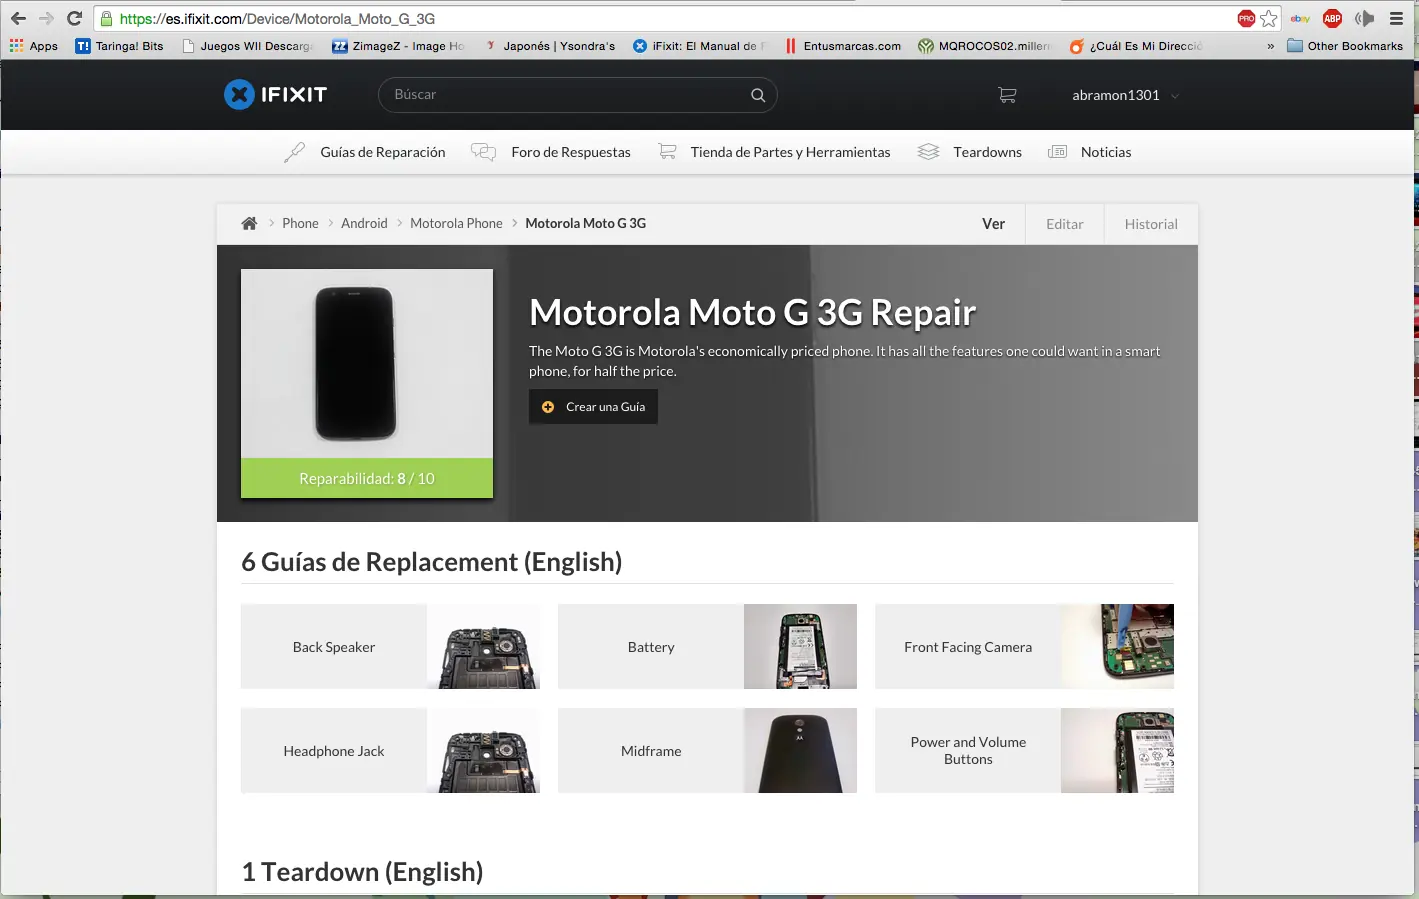Click the Reparabilidad 8 / 10 banner
This screenshot has width=1419, height=899.
(x=367, y=478)
